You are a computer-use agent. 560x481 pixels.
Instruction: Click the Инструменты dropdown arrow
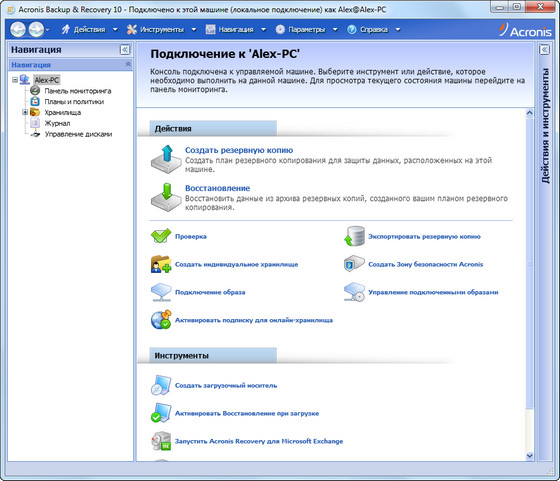point(194,30)
